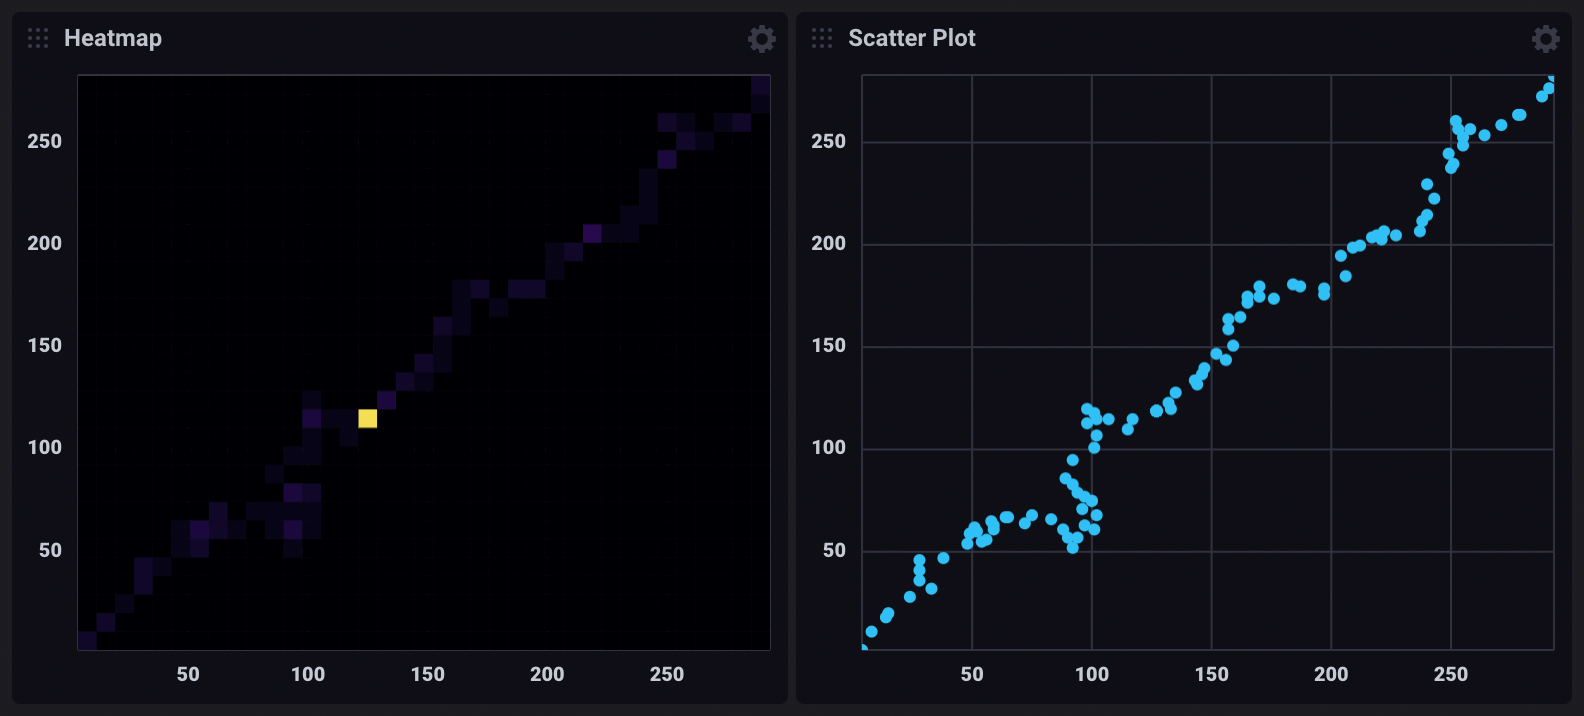1584x716 pixels.
Task: Click the heatmap x-axis label 100
Action: click(308, 674)
